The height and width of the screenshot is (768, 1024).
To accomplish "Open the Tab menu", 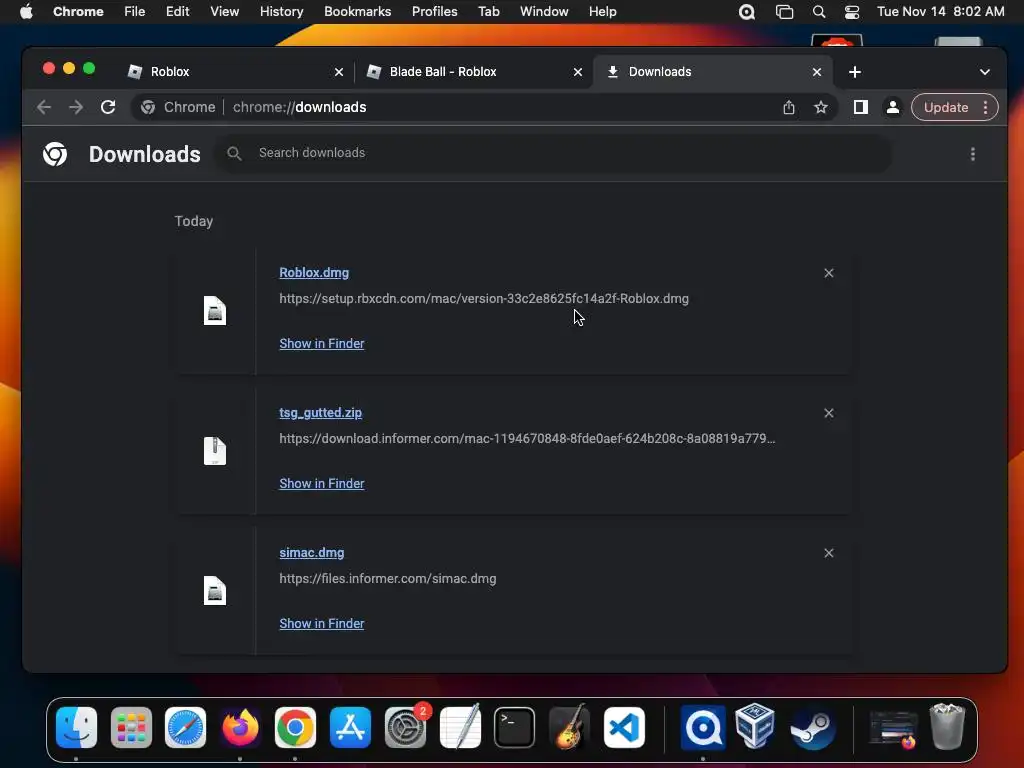I will 488,12.
